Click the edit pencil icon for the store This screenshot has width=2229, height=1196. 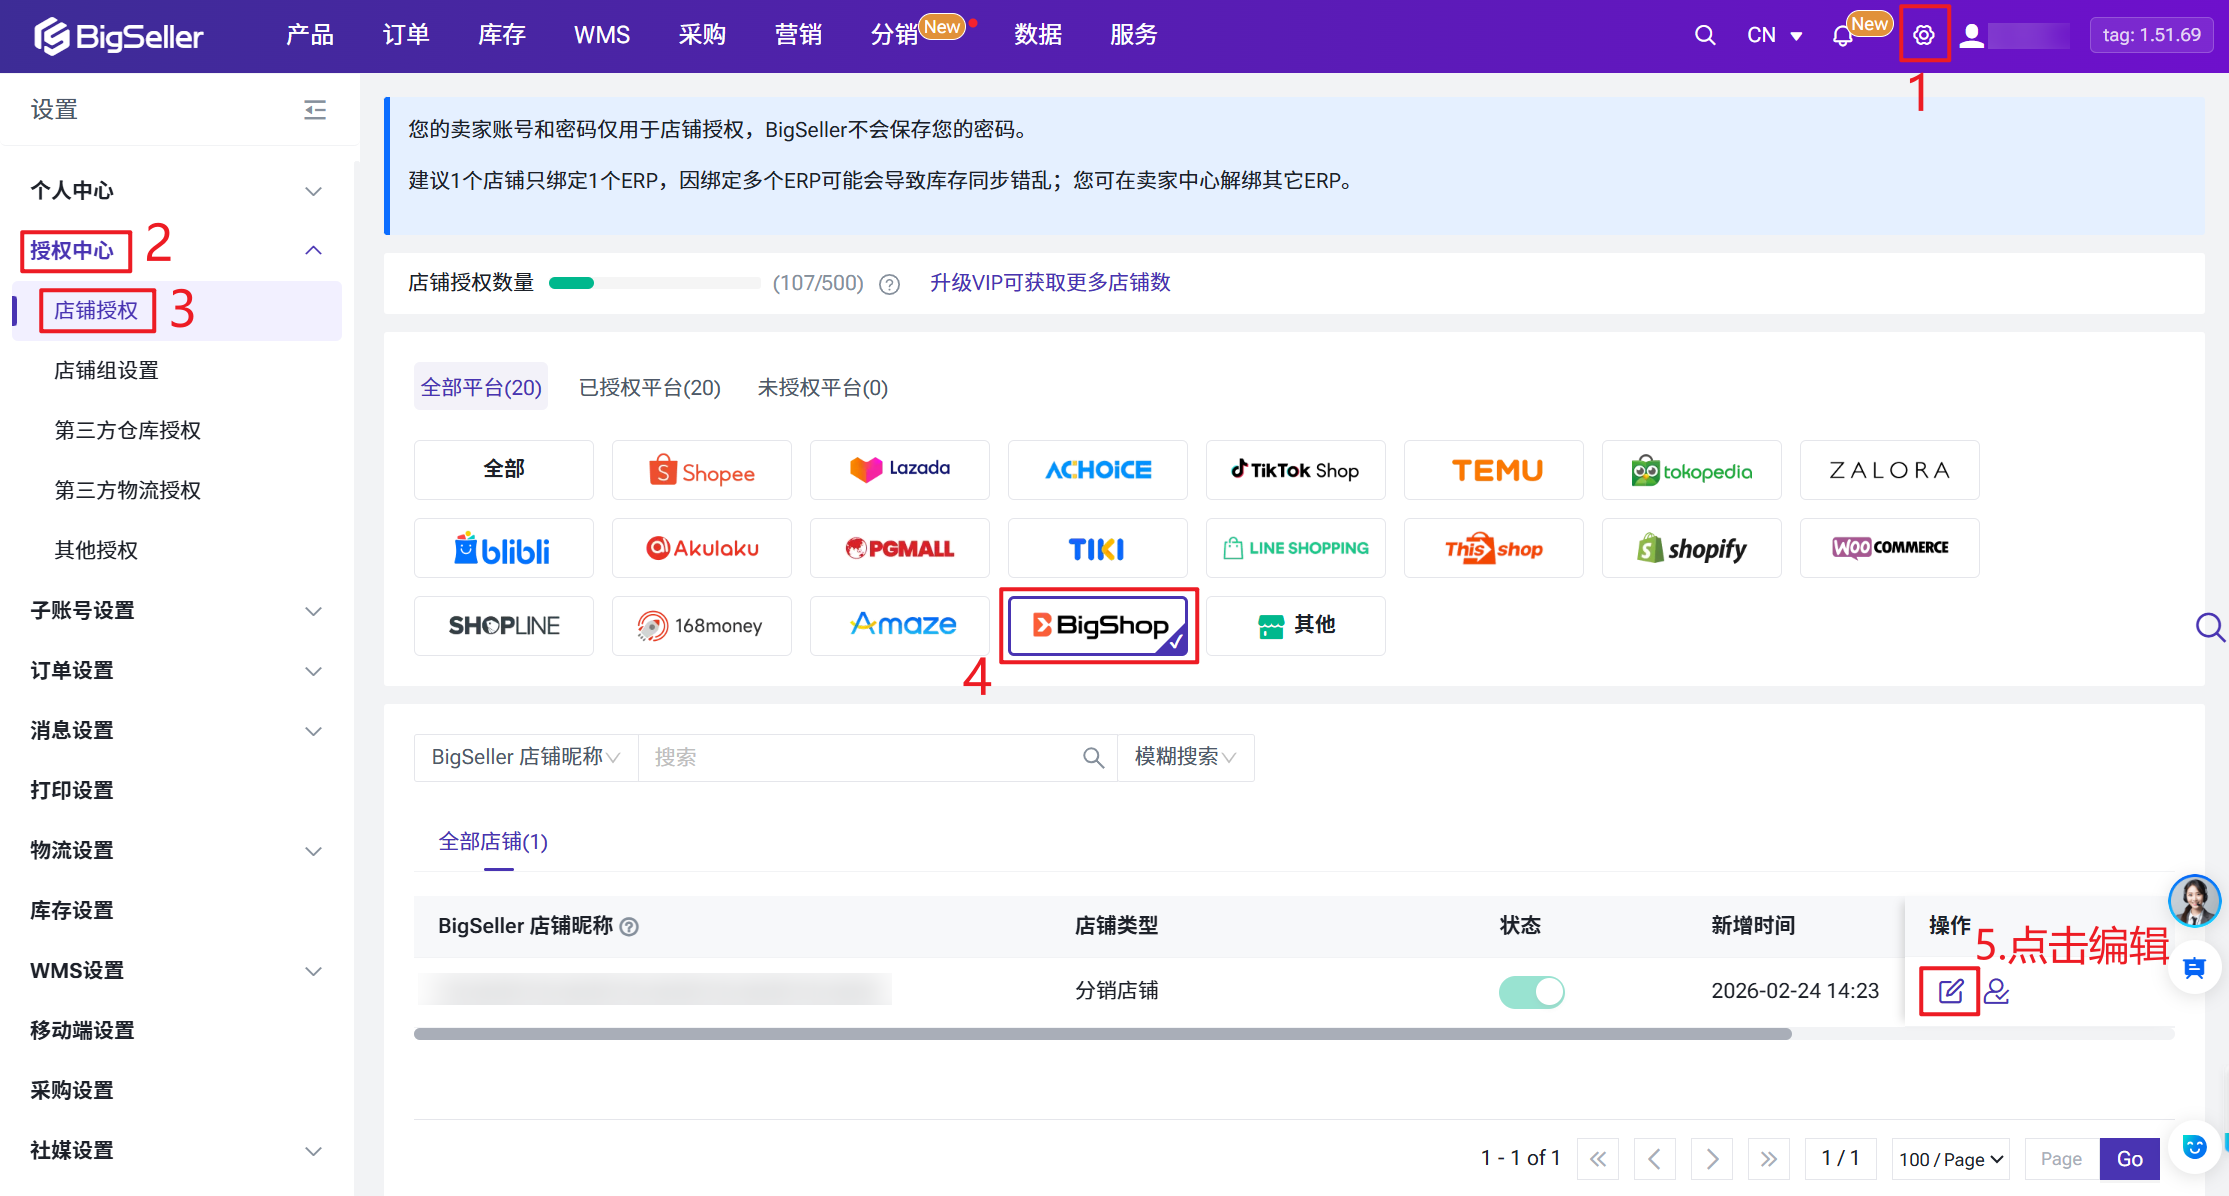pos(1950,991)
